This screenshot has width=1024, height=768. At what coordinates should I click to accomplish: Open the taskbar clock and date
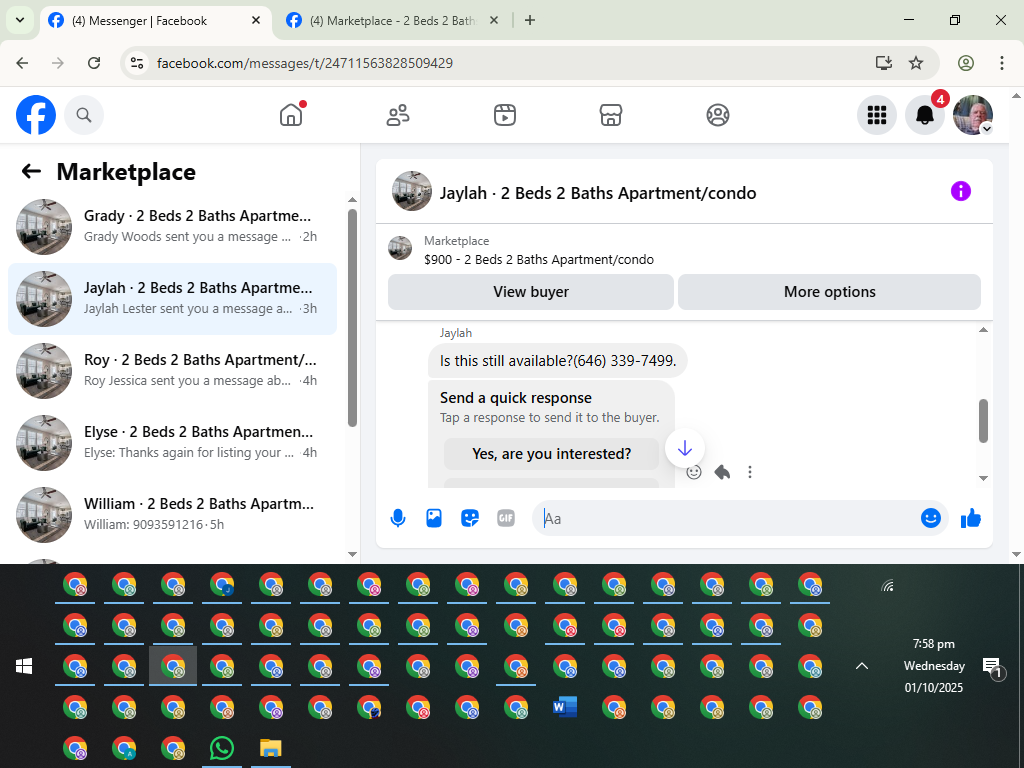click(x=934, y=665)
